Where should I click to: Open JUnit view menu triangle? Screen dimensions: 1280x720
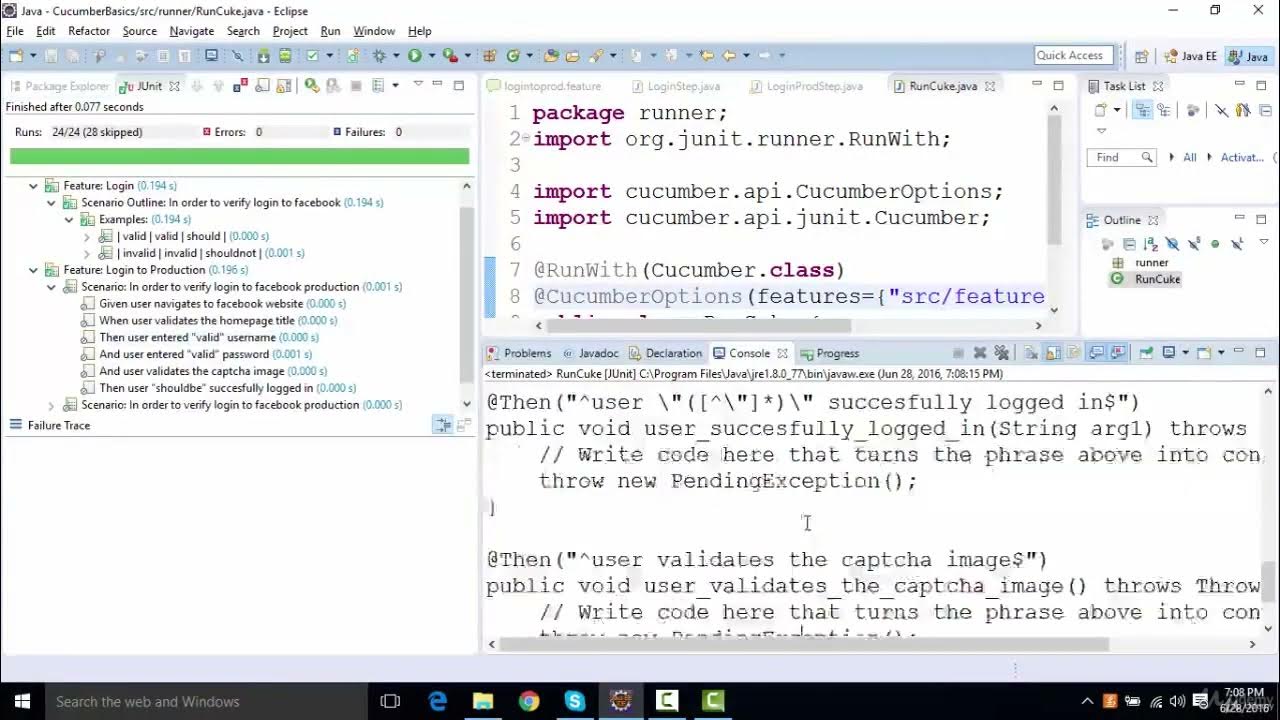point(418,83)
